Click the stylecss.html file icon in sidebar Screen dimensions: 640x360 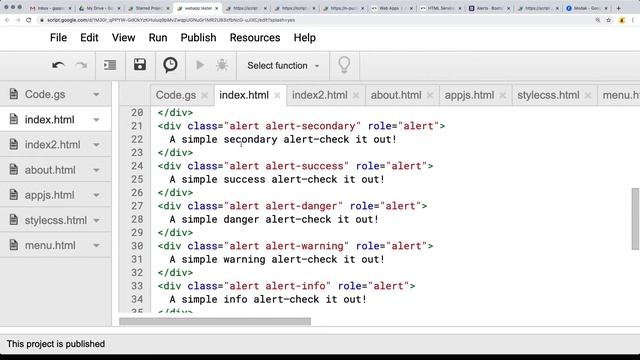click(x=14, y=220)
